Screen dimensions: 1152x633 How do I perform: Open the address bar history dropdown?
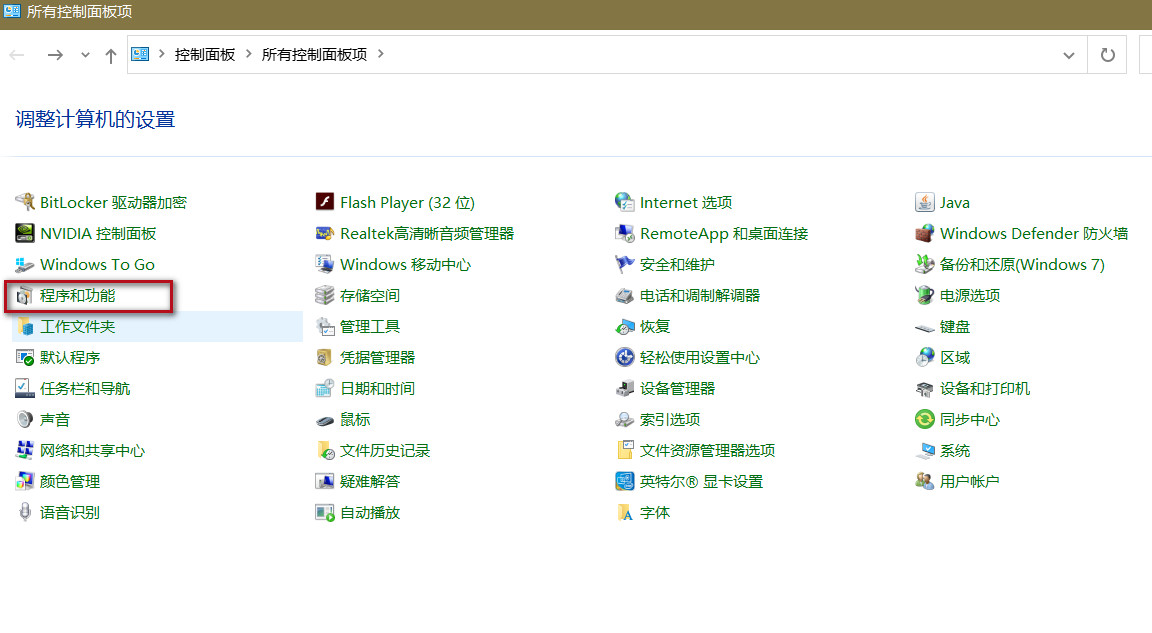(x=1069, y=55)
